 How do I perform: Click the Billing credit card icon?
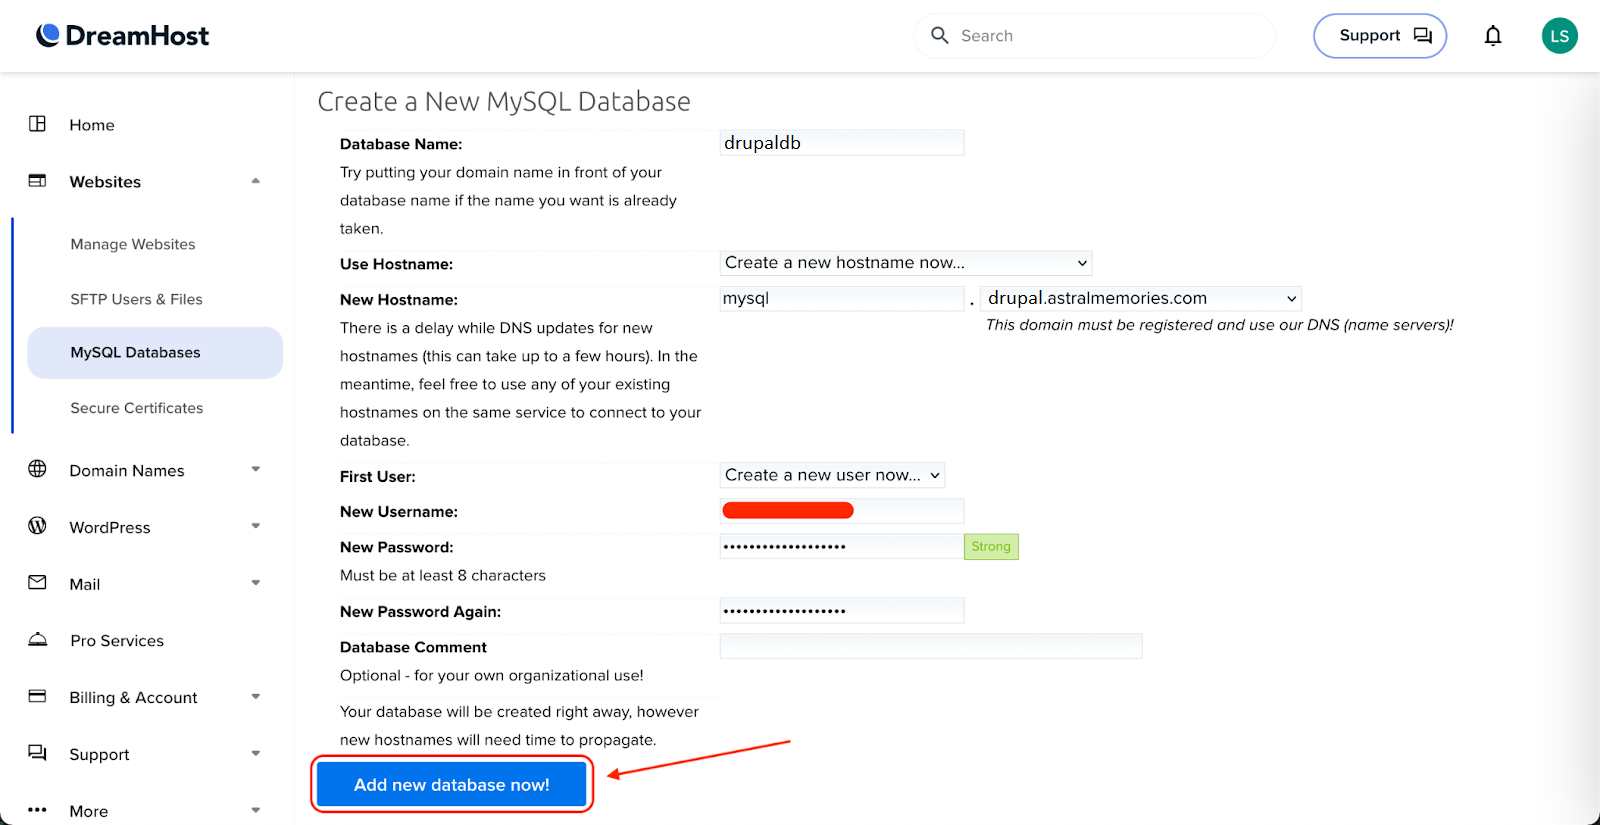pyautogui.click(x=38, y=696)
